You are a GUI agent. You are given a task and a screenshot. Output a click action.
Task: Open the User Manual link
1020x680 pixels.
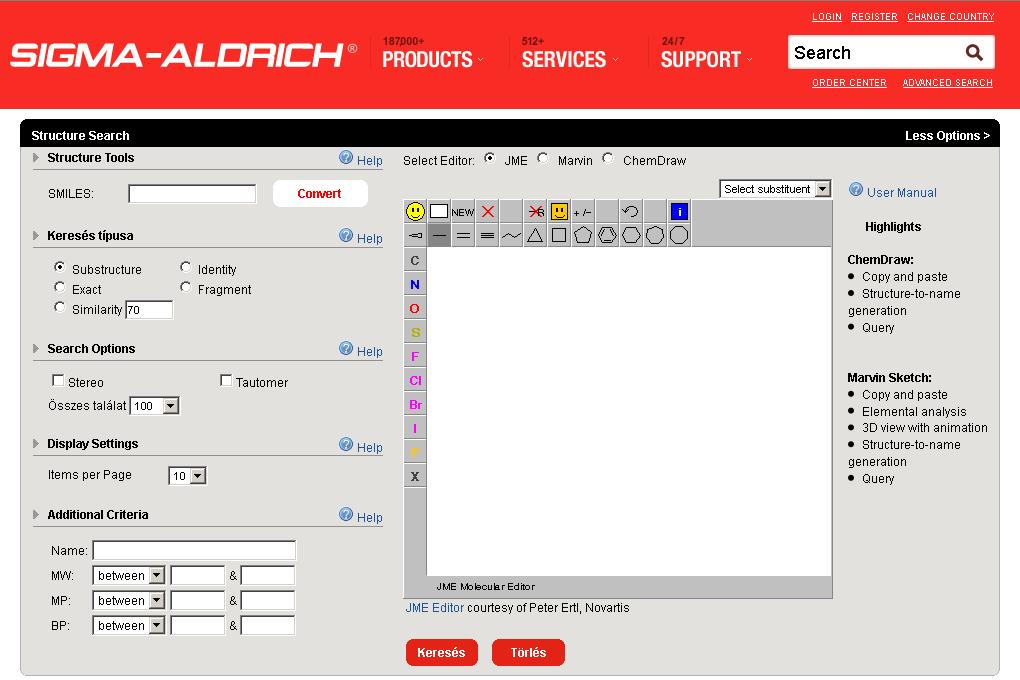click(901, 193)
